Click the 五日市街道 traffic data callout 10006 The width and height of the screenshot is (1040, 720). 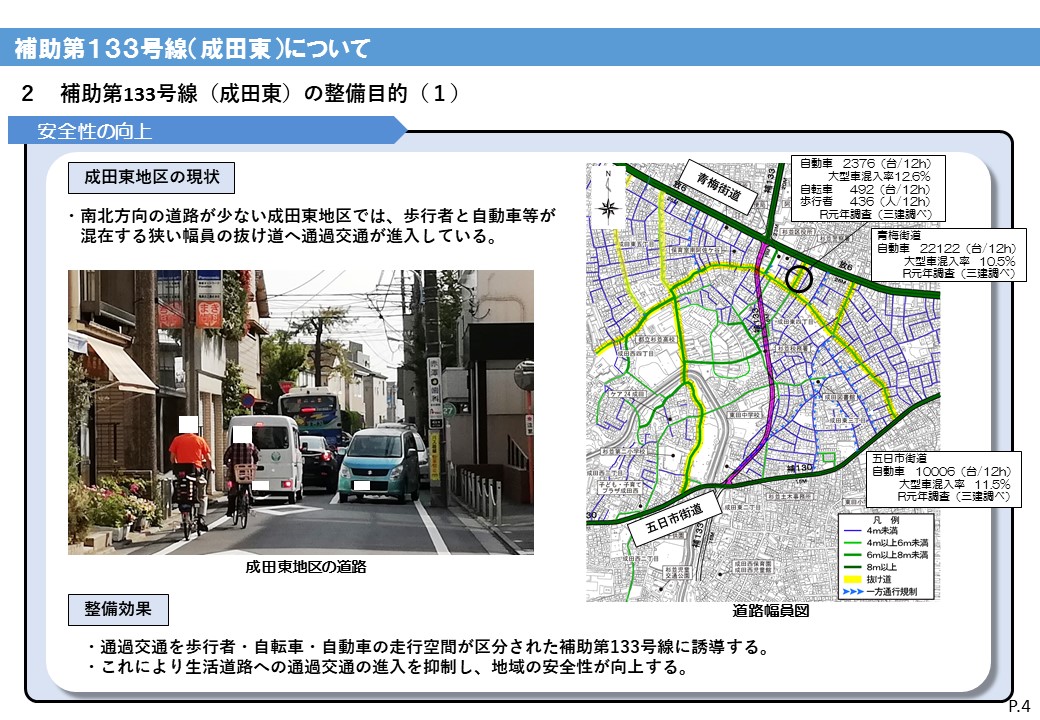(x=940, y=477)
